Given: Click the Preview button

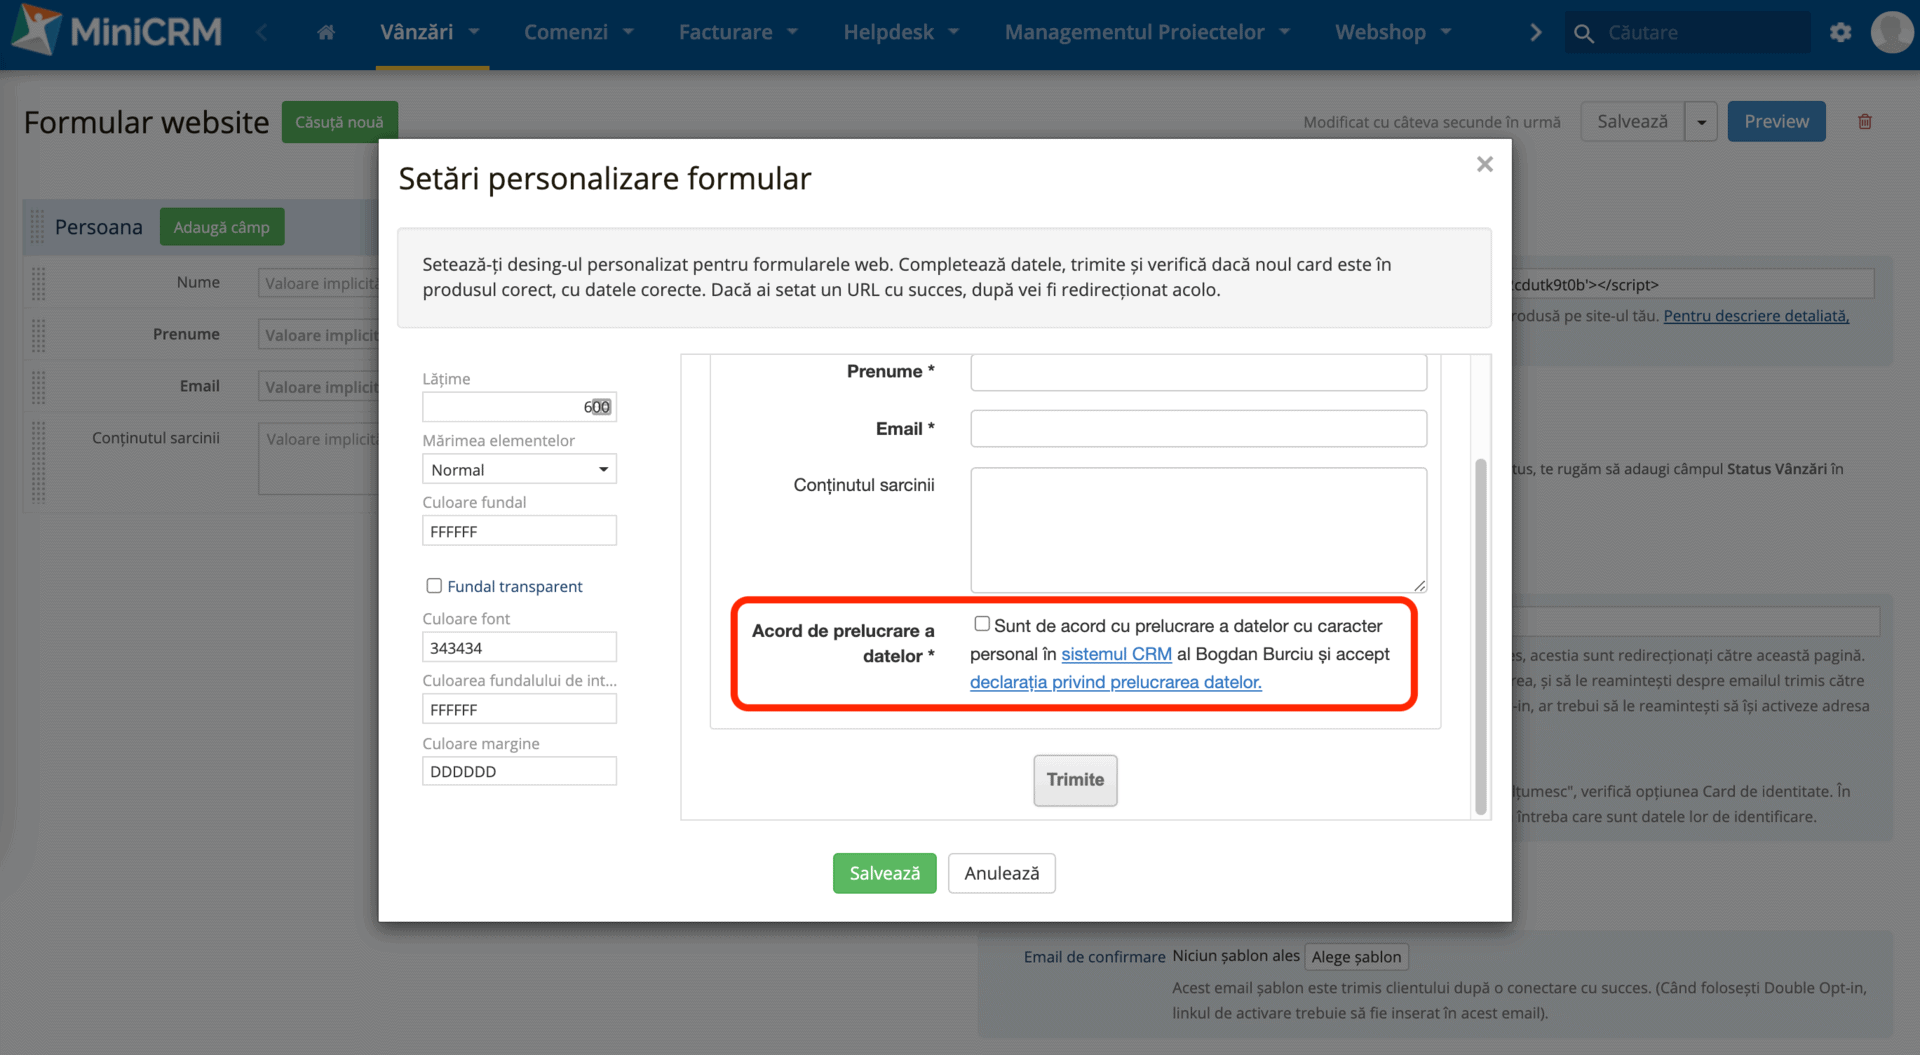Looking at the screenshot, I should (x=1776, y=121).
